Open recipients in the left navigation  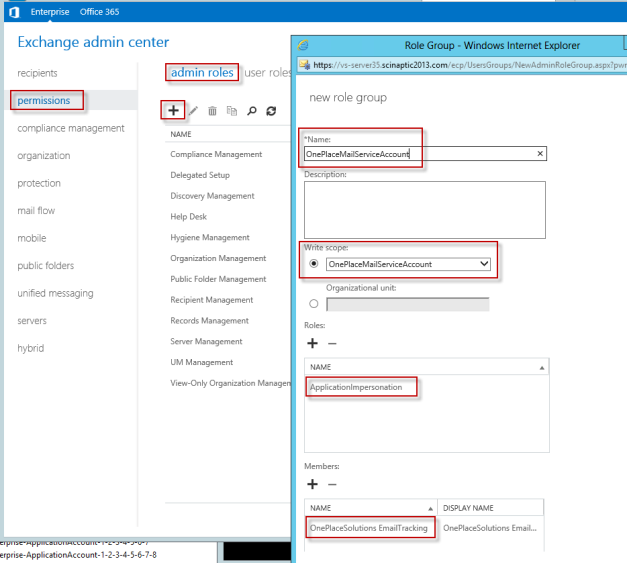(37, 73)
